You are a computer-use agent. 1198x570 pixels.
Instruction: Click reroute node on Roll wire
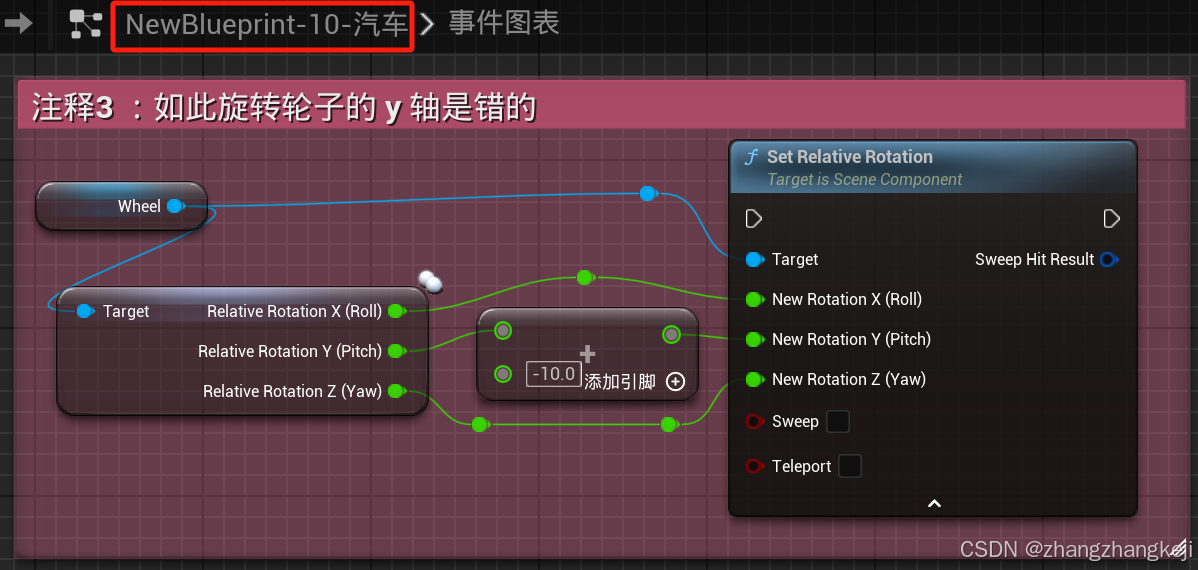585,277
